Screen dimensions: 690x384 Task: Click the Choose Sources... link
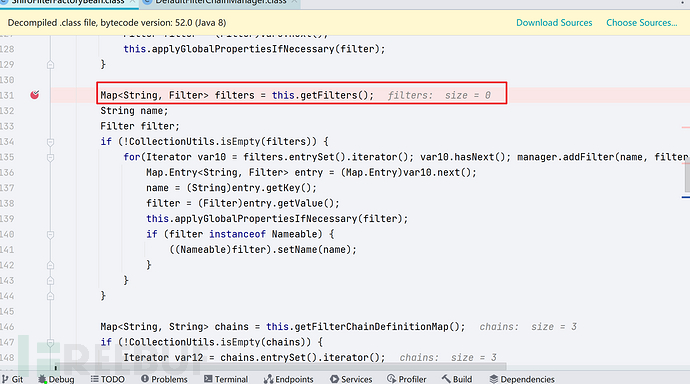point(642,23)
